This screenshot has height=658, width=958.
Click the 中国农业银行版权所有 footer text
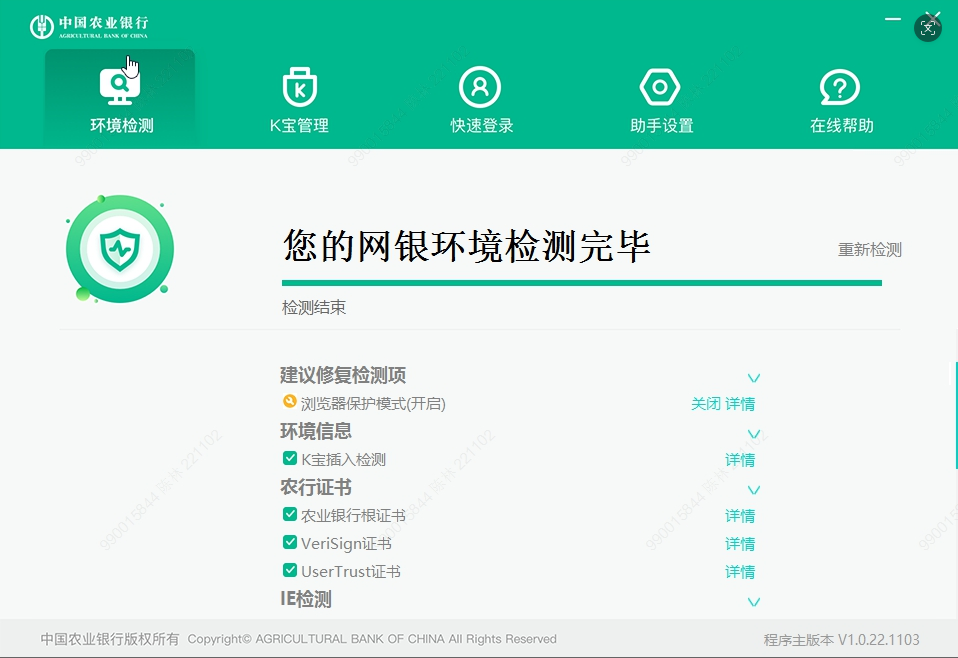[110, 639]
